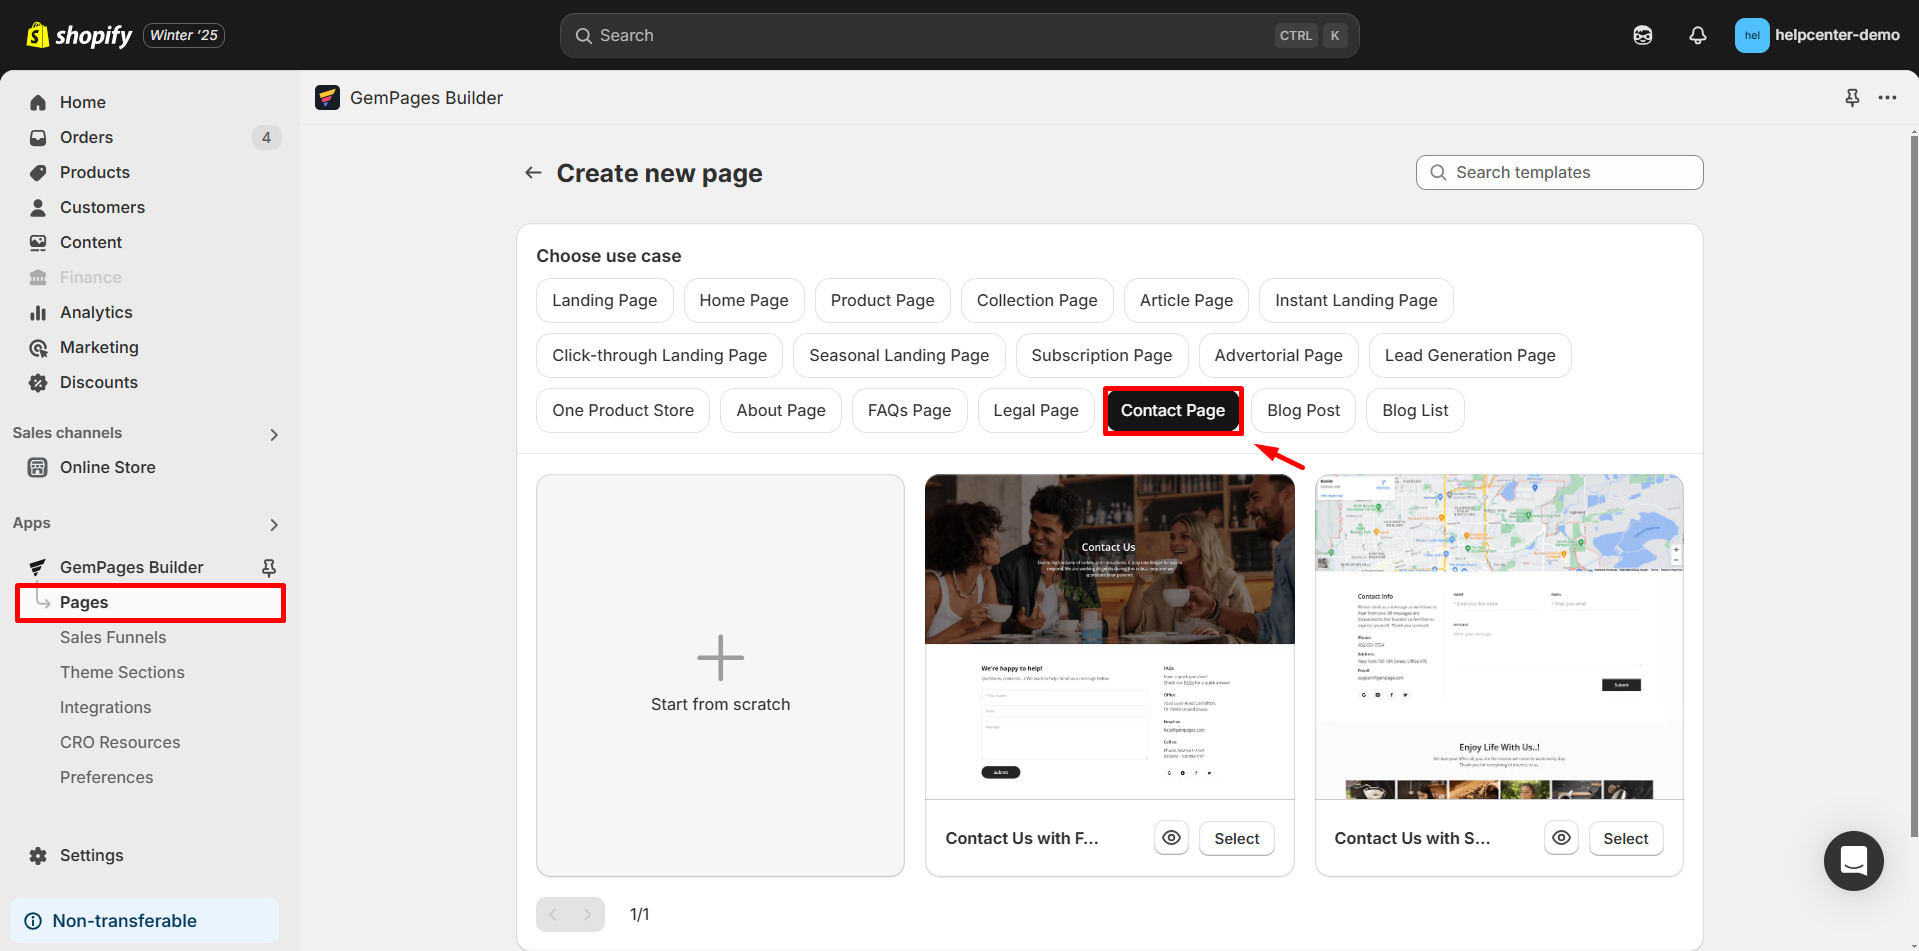1919x951 pixels.
Task: Click the back arrow beside Create new page
Action: coord(533,173)
